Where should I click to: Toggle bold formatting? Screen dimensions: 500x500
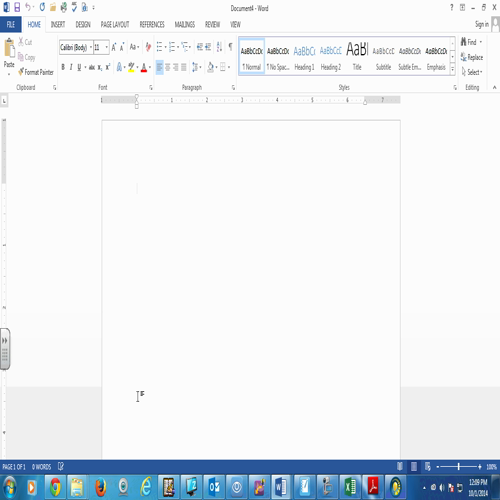pos(63,67)
